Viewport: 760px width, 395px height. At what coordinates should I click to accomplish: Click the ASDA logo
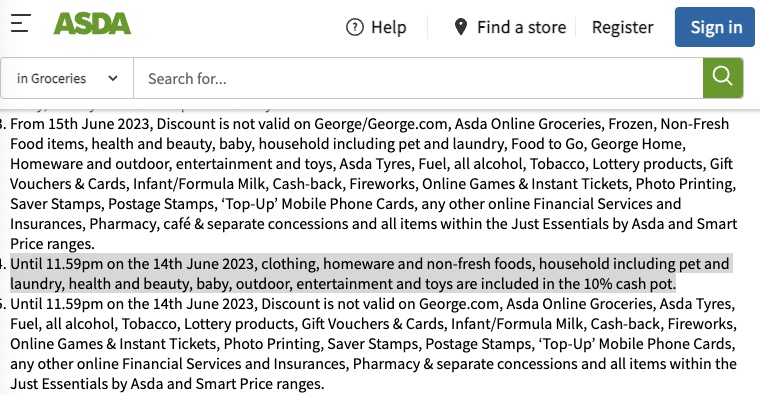(x=92, y=23)
